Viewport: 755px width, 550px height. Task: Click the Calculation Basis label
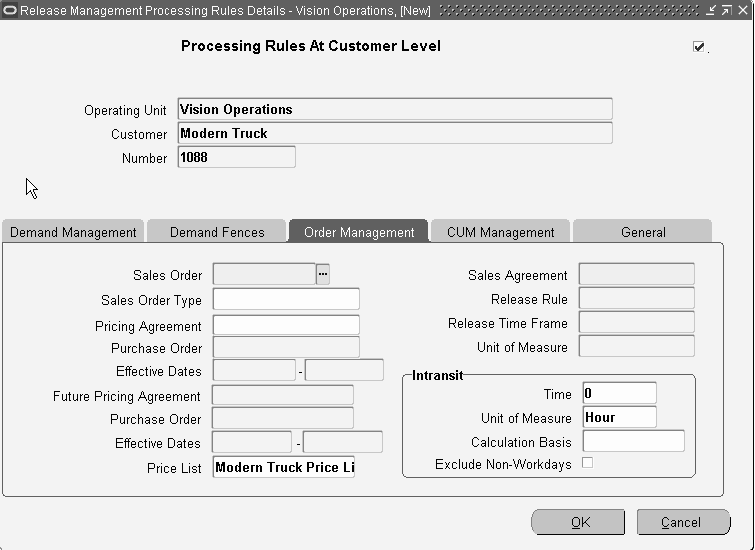tap(521, 442)
